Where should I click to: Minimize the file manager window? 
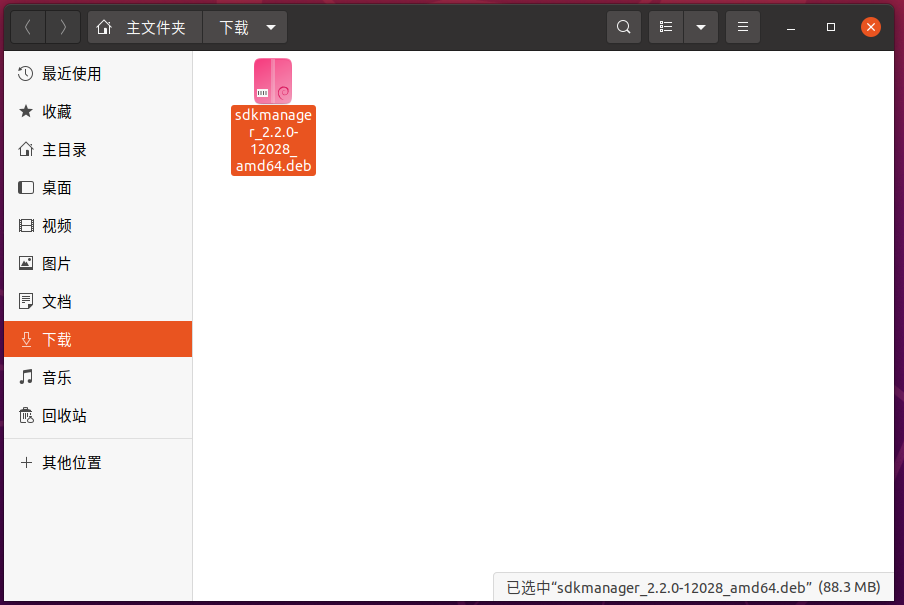[x=791, y=27]
